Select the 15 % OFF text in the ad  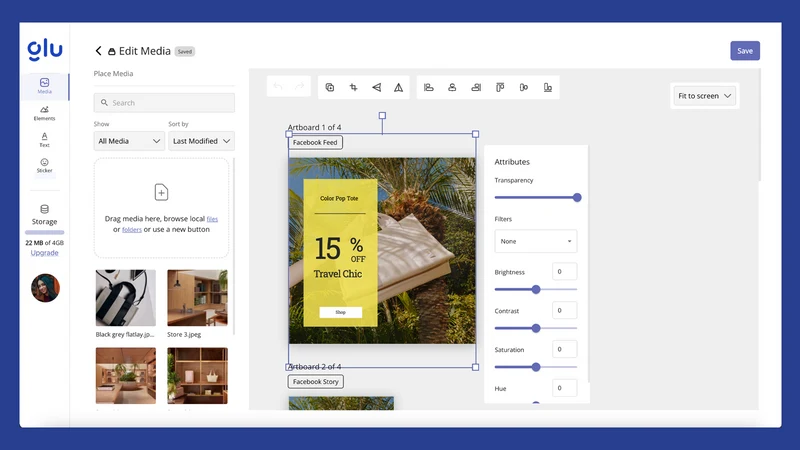(340, 249)
